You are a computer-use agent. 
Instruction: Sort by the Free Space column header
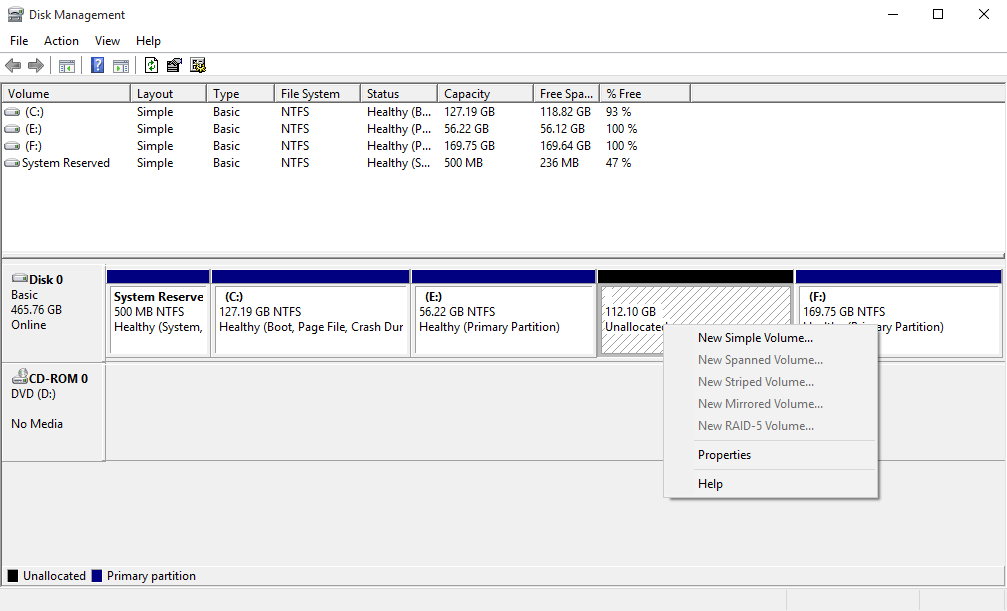[566, 94]
